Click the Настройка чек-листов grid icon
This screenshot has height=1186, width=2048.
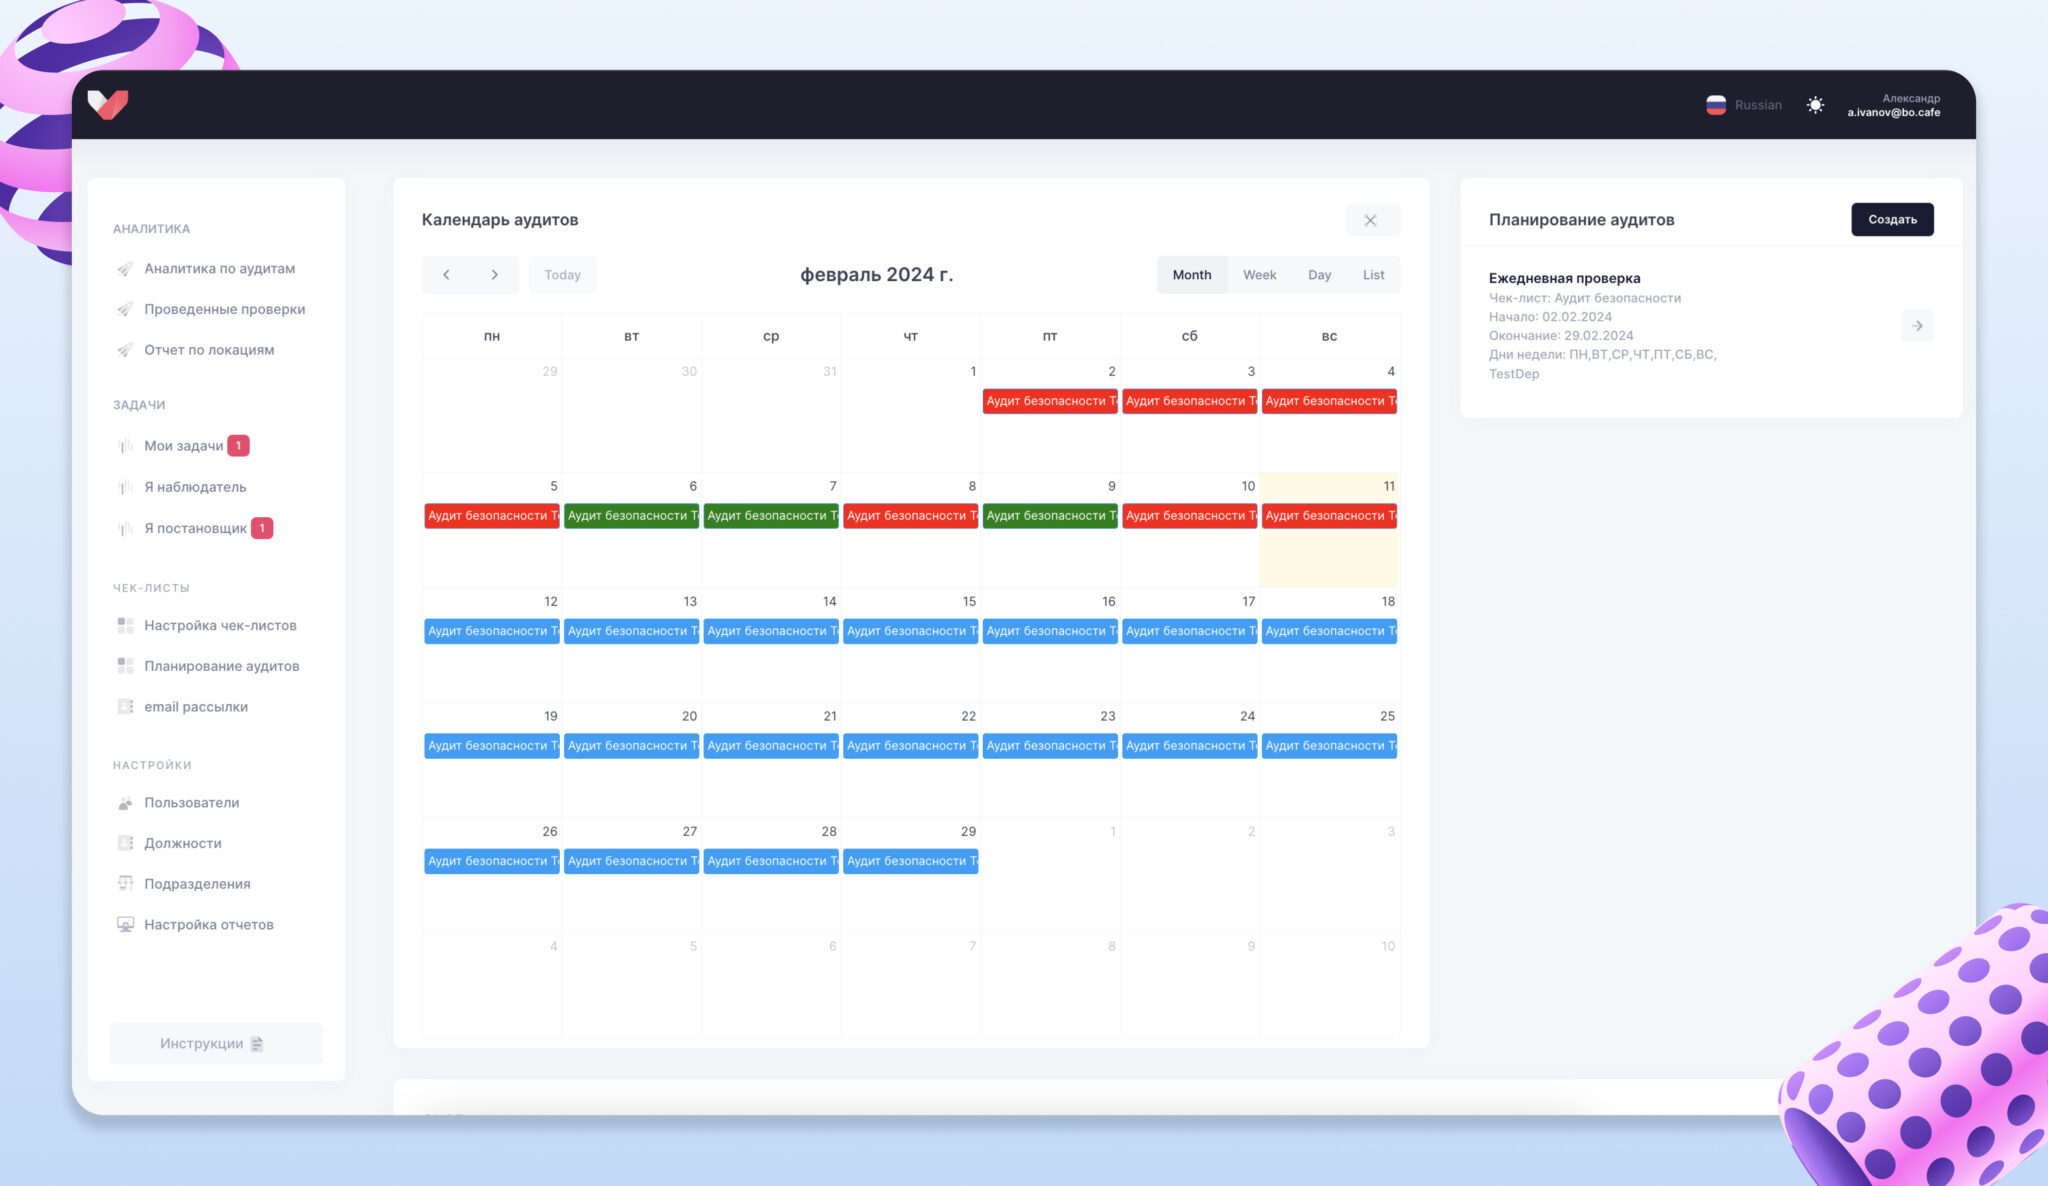click(x=125, y=626)
